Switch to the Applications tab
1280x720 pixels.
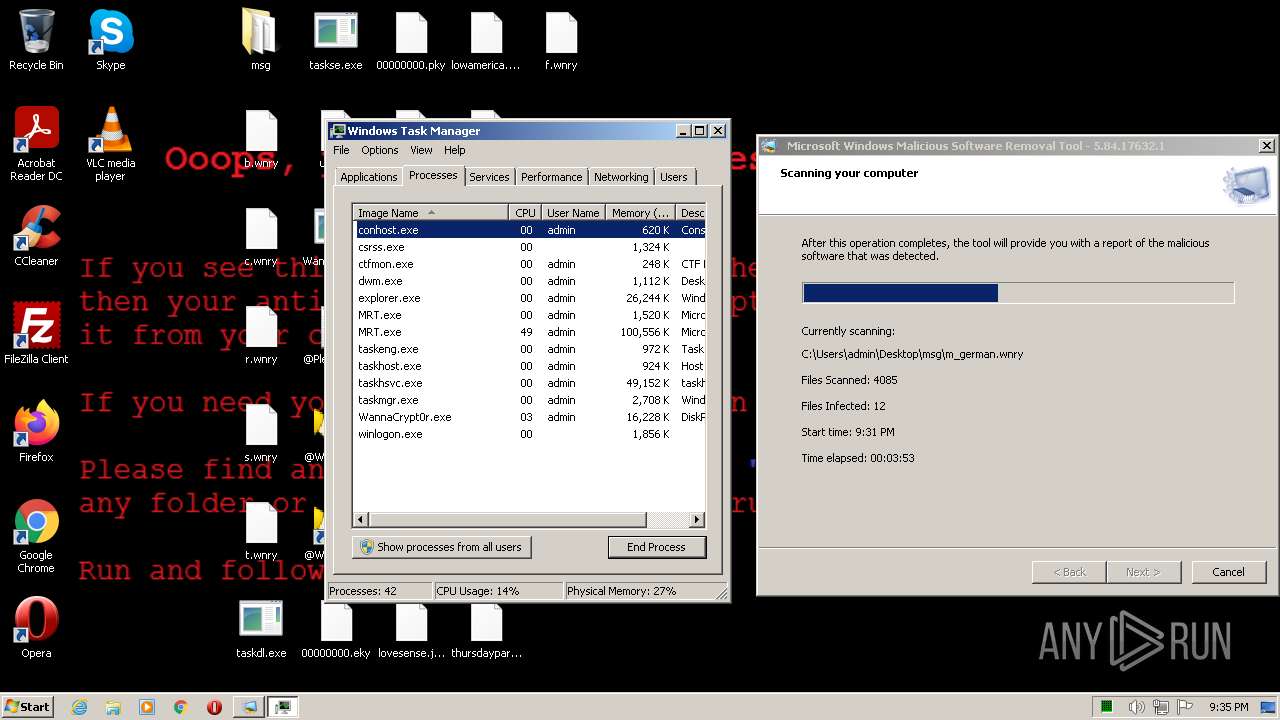click(368, 177)
